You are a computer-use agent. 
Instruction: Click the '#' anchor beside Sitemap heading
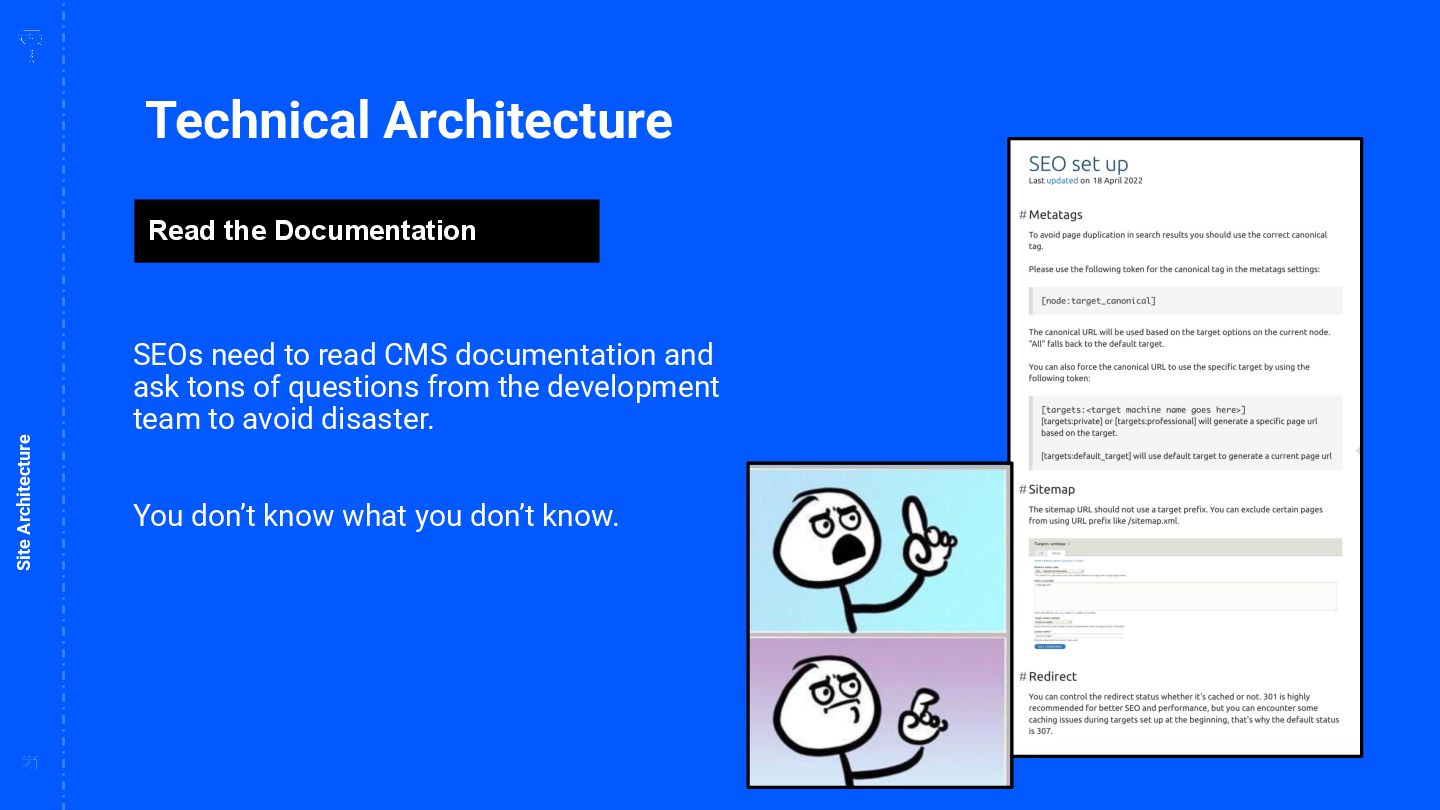pos(1023,490)
